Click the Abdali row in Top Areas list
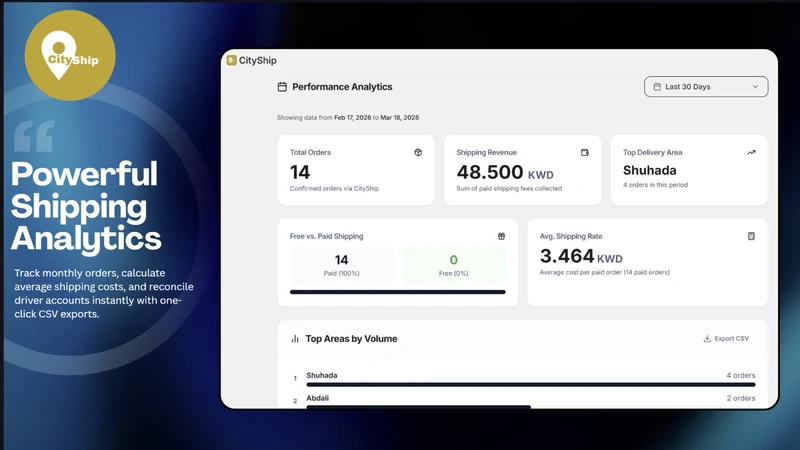The image size is (800, 450). [524, 401]
